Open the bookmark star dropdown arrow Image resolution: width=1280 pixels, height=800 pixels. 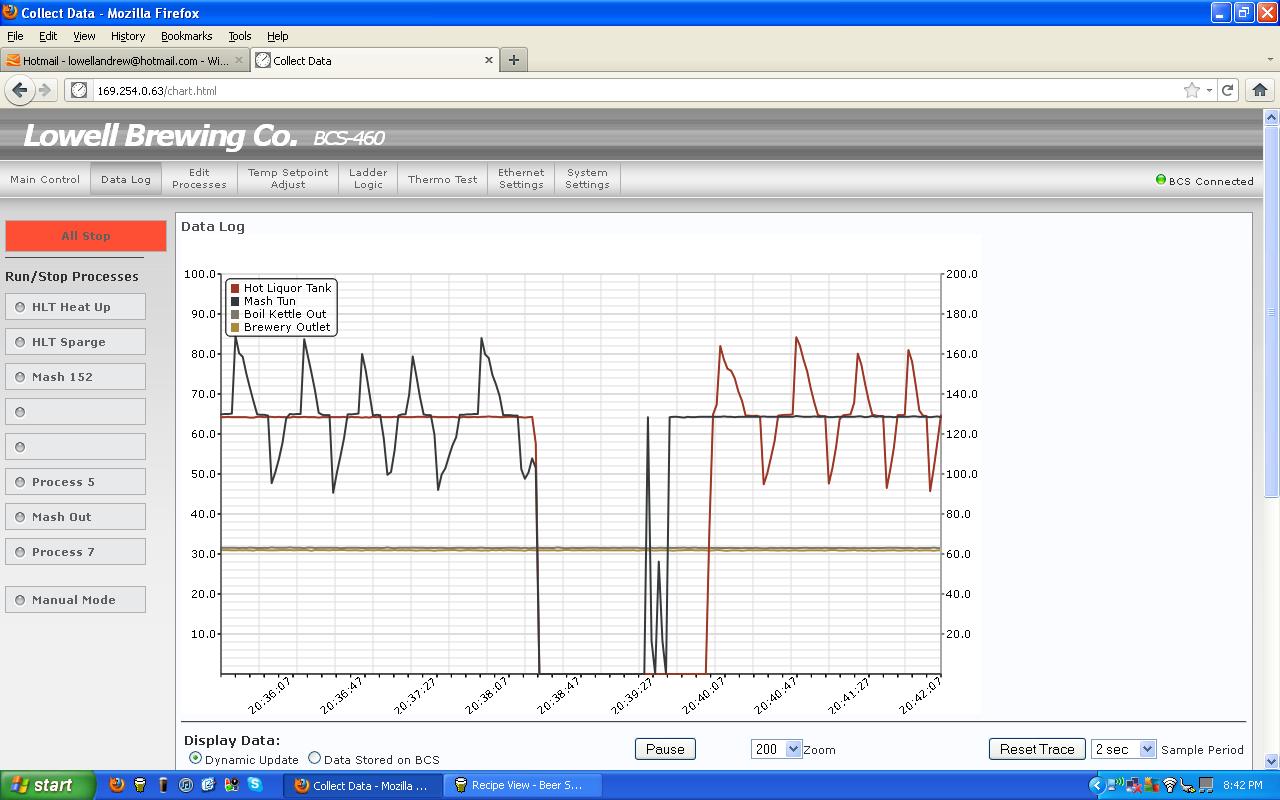1209,90
